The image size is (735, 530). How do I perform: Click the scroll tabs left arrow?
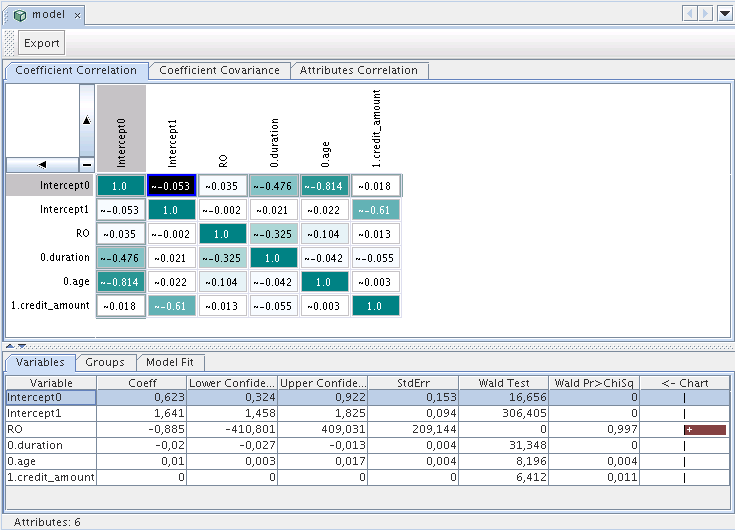690,13
